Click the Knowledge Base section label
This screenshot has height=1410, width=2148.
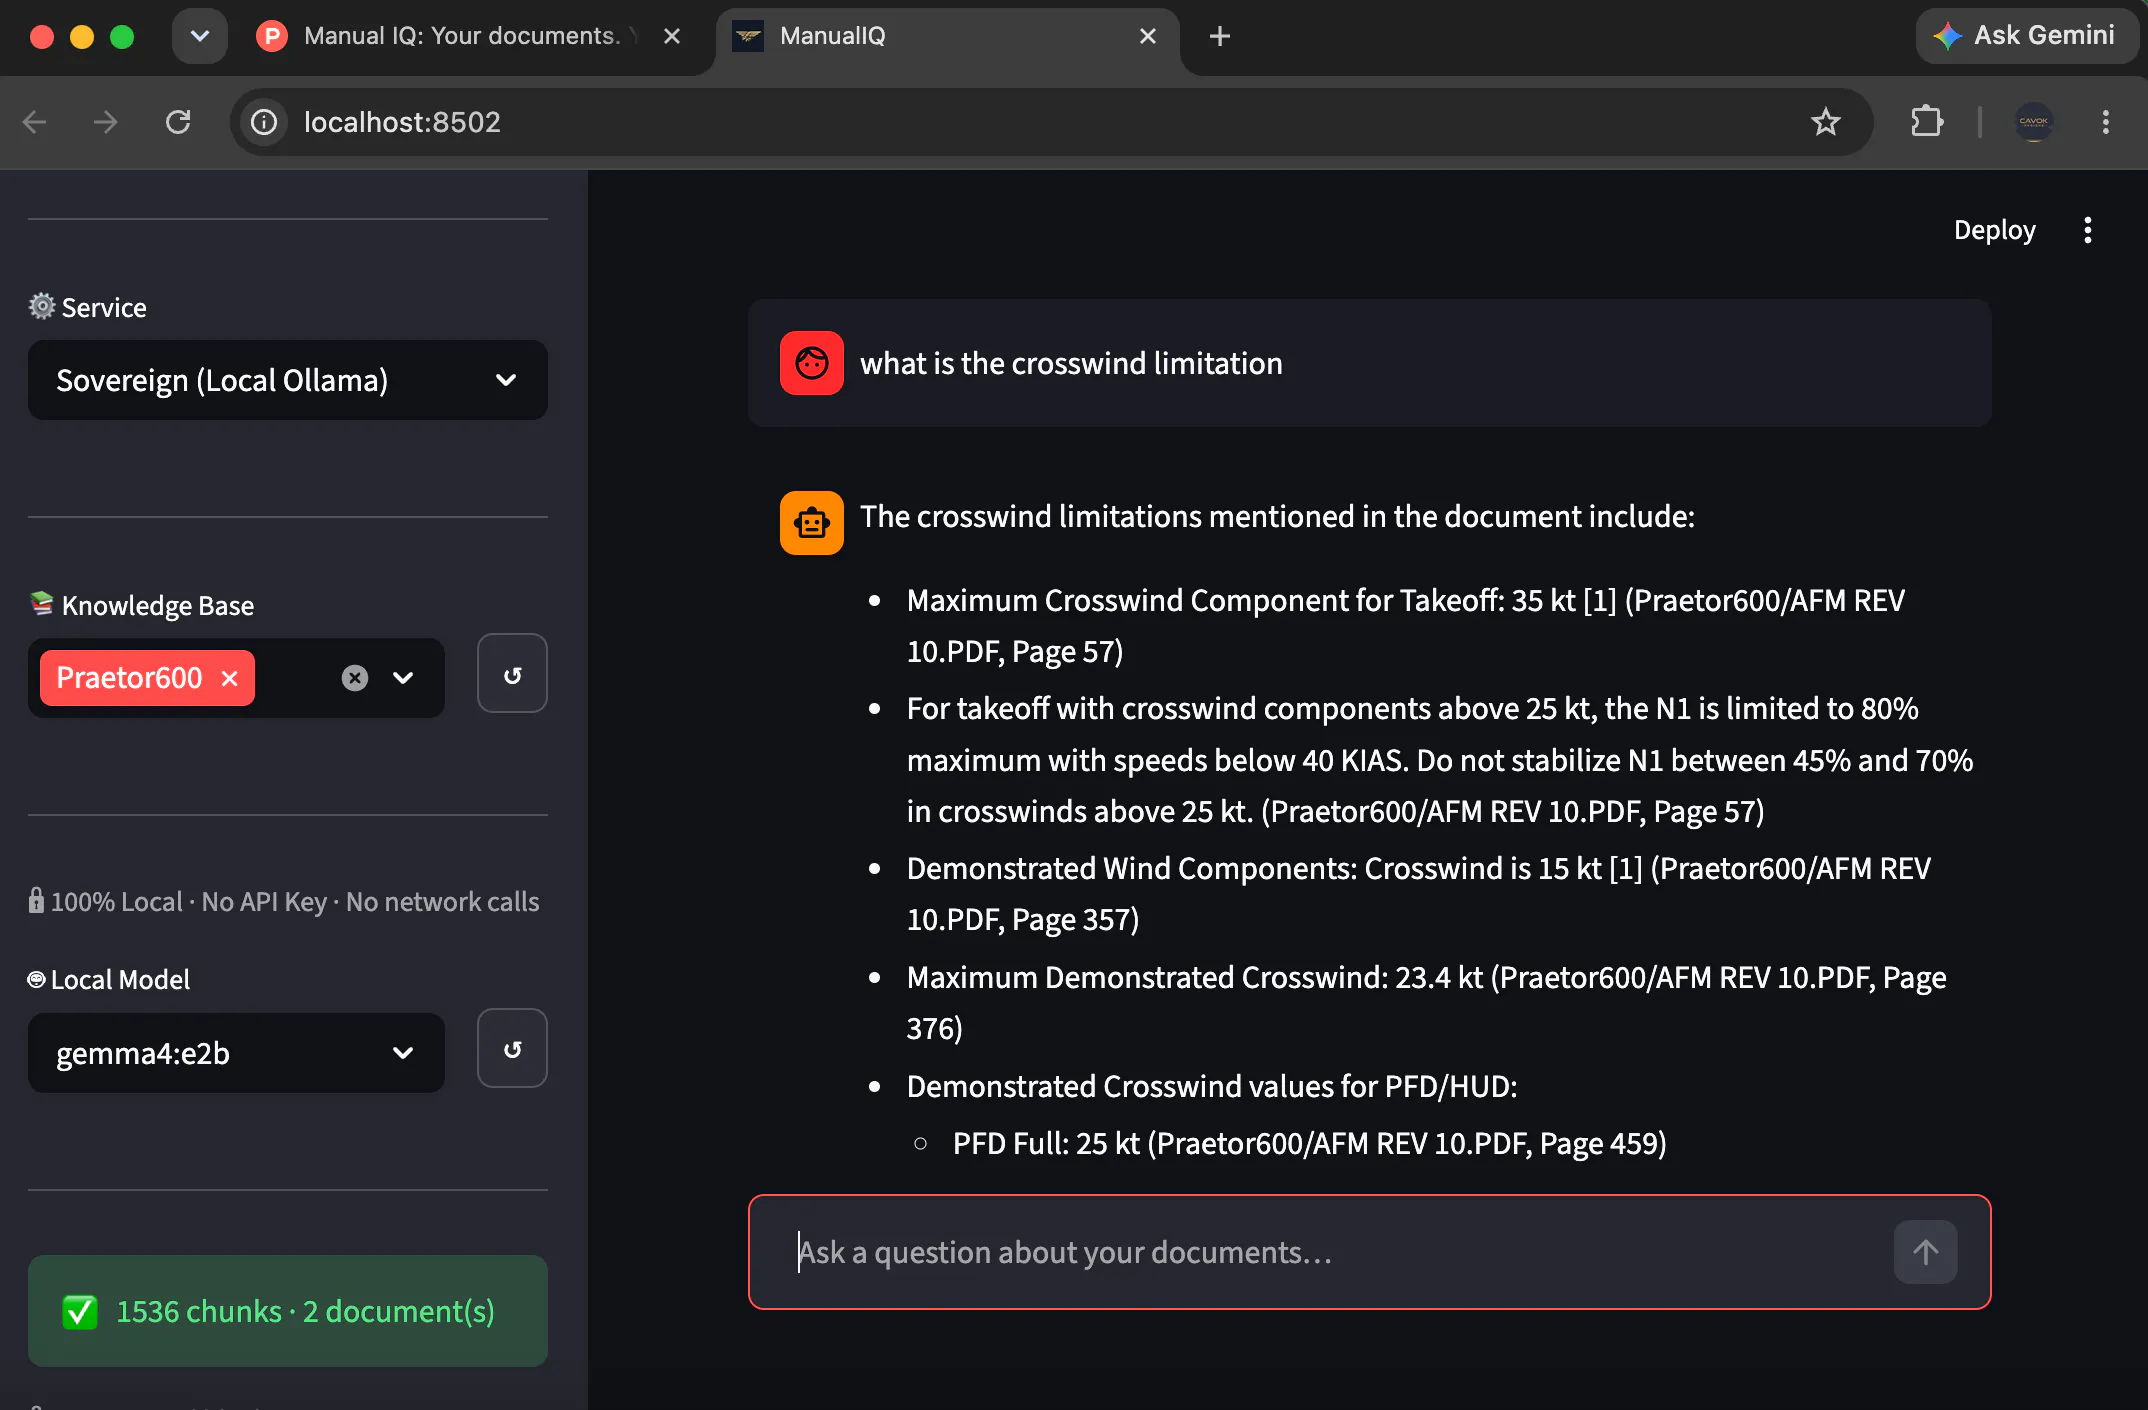pyautogui.click(x=142, y=605)
